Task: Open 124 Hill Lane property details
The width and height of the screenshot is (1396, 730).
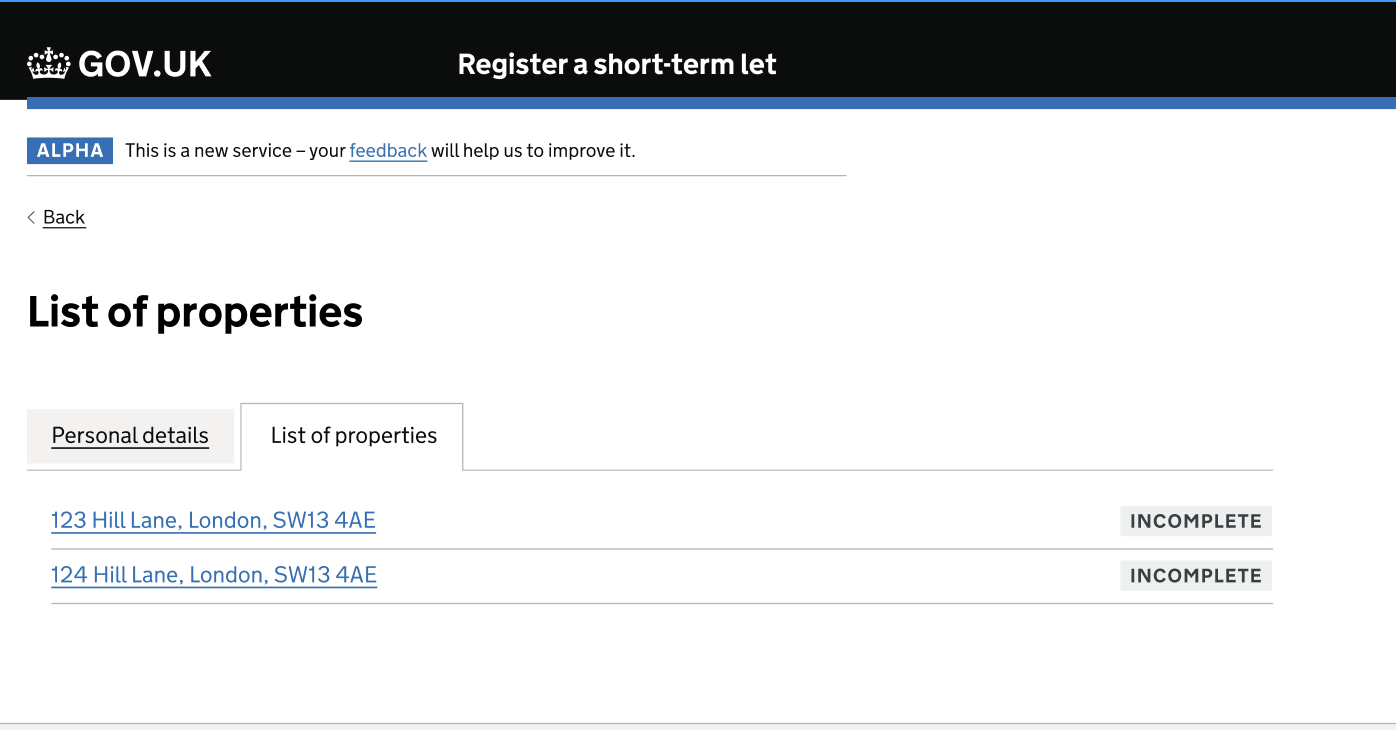Action: 214,575
